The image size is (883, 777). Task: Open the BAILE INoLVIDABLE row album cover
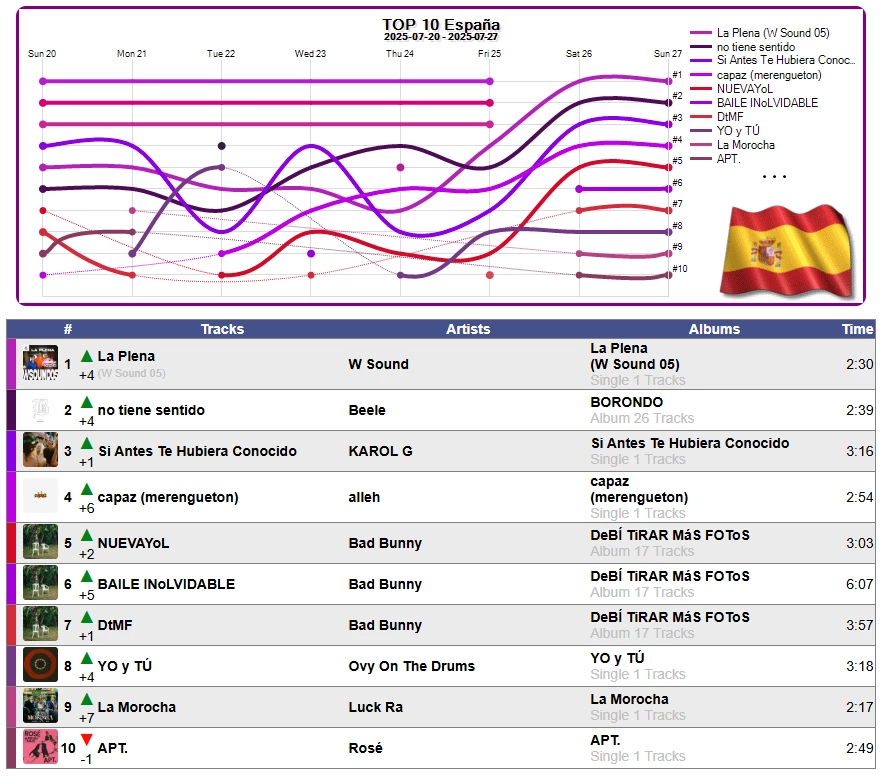40,583
